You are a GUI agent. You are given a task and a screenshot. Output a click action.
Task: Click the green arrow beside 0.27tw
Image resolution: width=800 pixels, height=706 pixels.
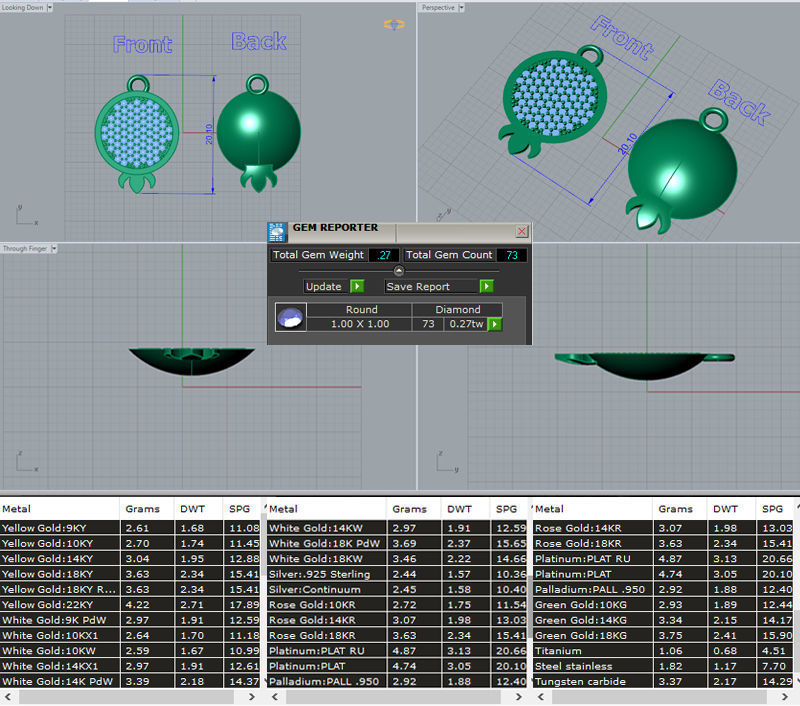(495, 324)
